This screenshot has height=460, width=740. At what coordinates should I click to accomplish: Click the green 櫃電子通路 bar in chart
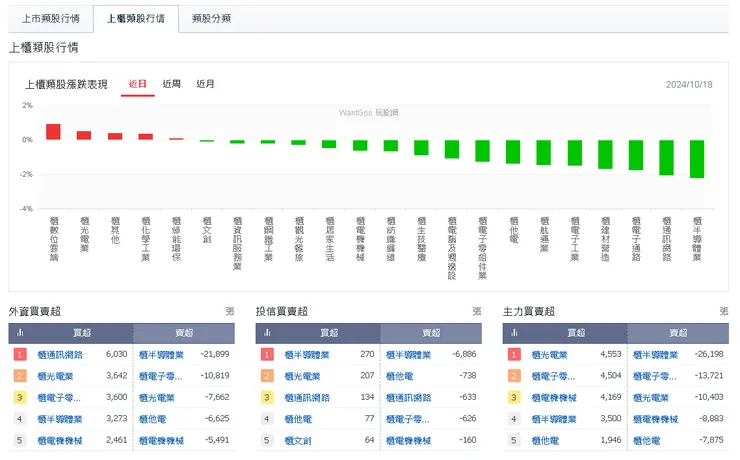[x=636, y=155]
